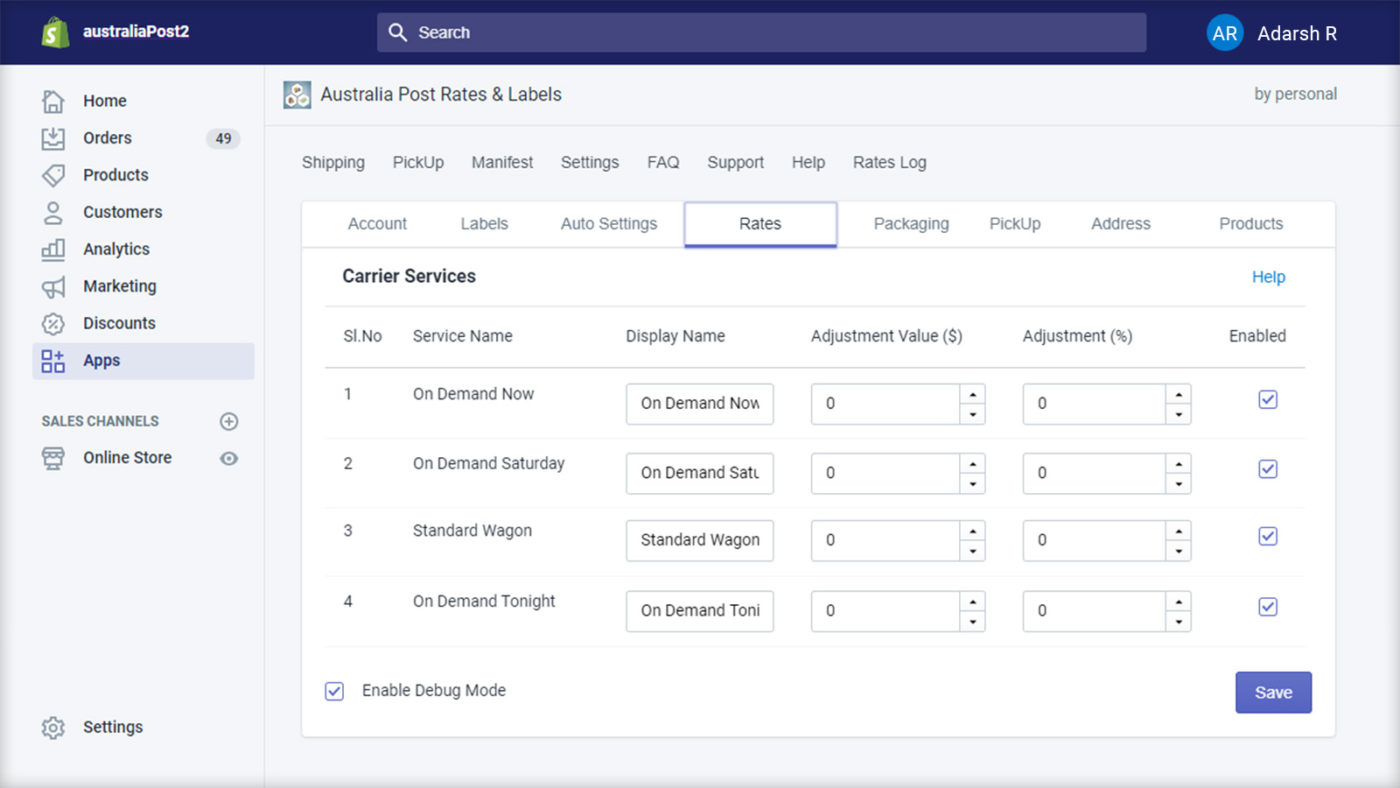This screenshot has width=1400, height=788.
Task: Click the Australia Post app logo icon
Action: (297, 95)
